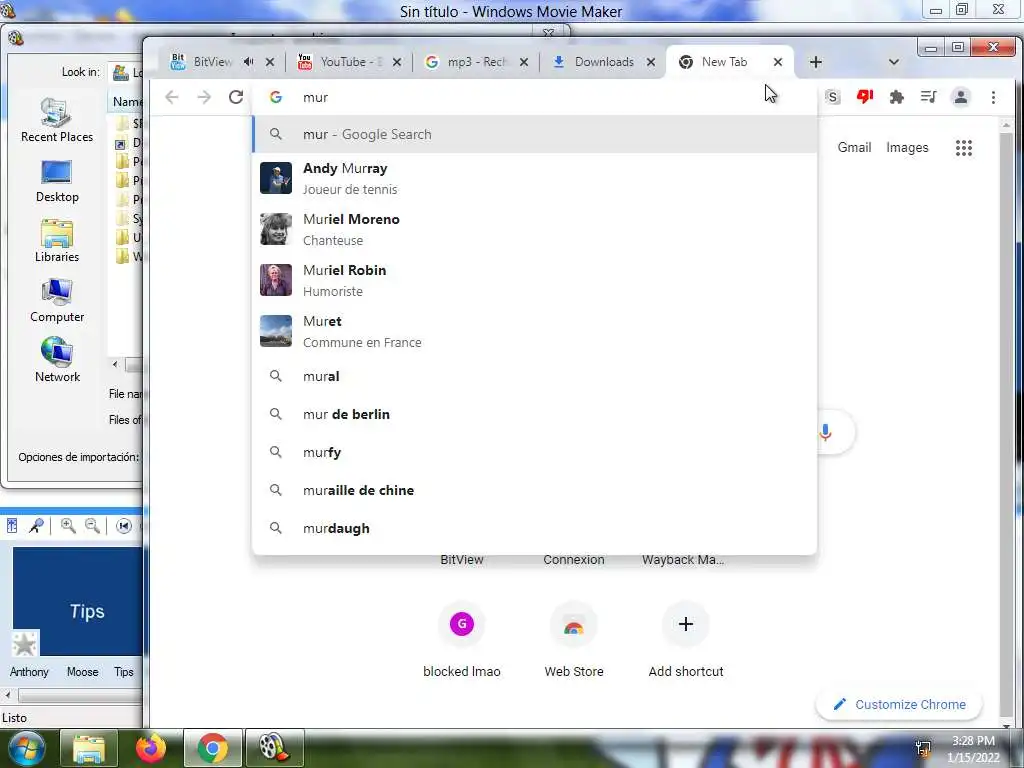Open the Gmail link

point(854,148)
